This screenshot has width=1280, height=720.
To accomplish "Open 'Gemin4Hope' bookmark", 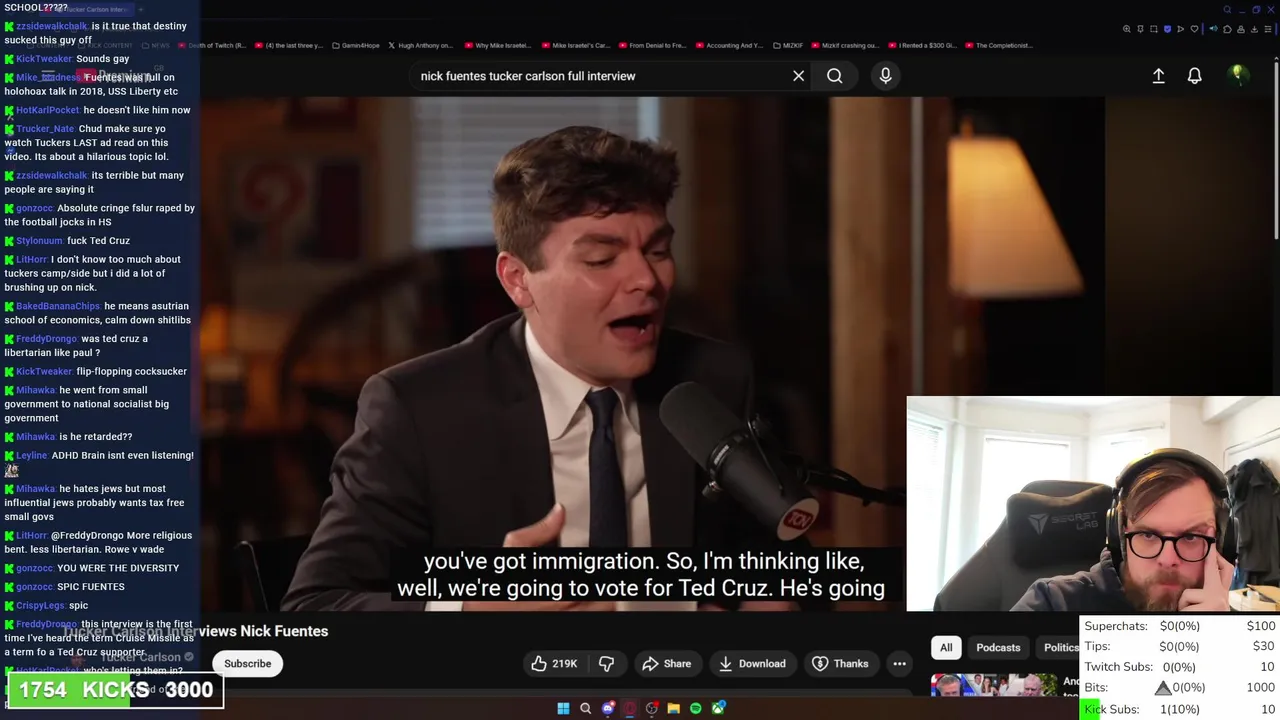I will tap(358, 45).
